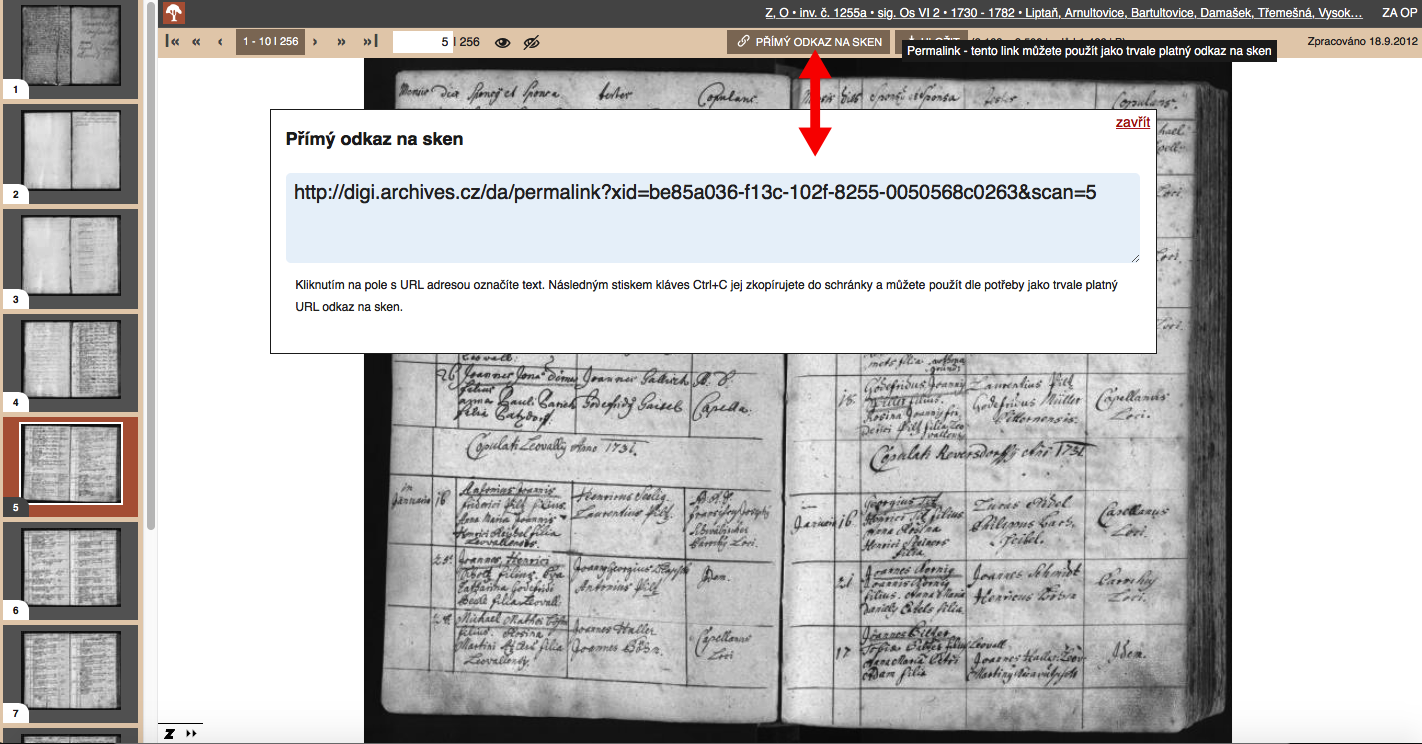Select the permalink URL text field
This screenshot has width=1422, height=744.
pyautogui.click(x=713, y=218)
